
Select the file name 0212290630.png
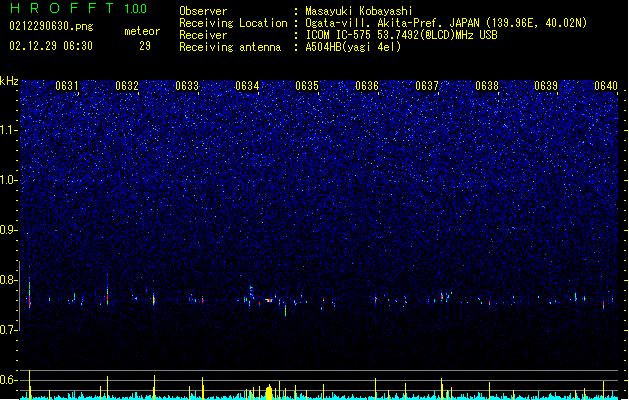point(51,26)
